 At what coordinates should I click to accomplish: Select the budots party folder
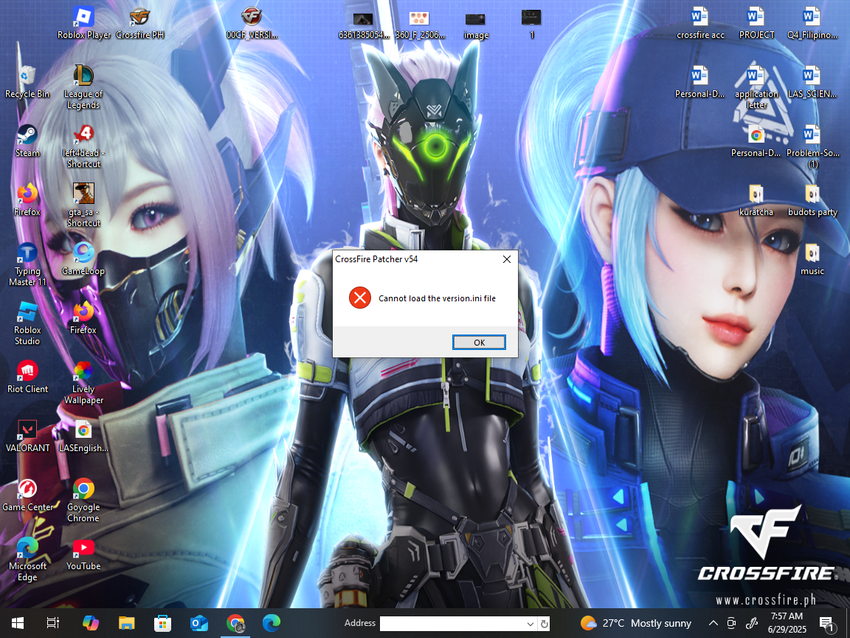[812, 200]
